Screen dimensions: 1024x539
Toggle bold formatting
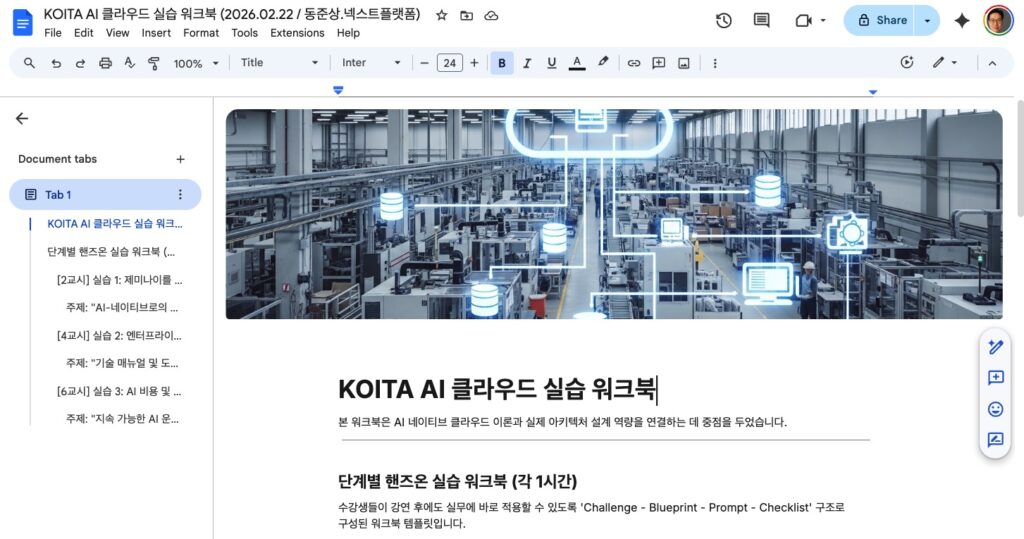tap(502, 63)
